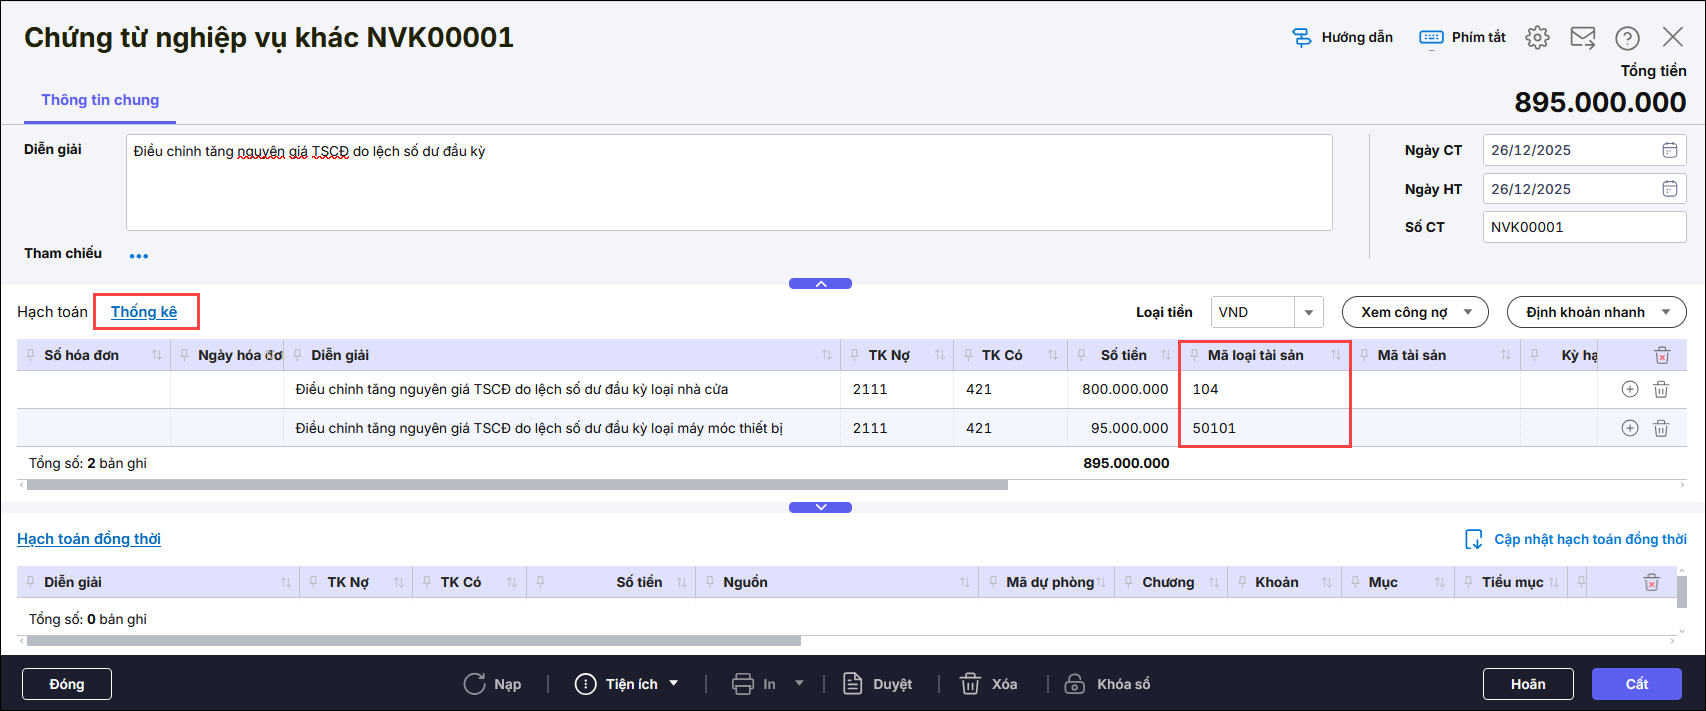The width and height of the screenshot is (1706, 711).
Task: Delete the 95.000.000 entry row
Action: pyautogui.click(x=1661, y=428)
